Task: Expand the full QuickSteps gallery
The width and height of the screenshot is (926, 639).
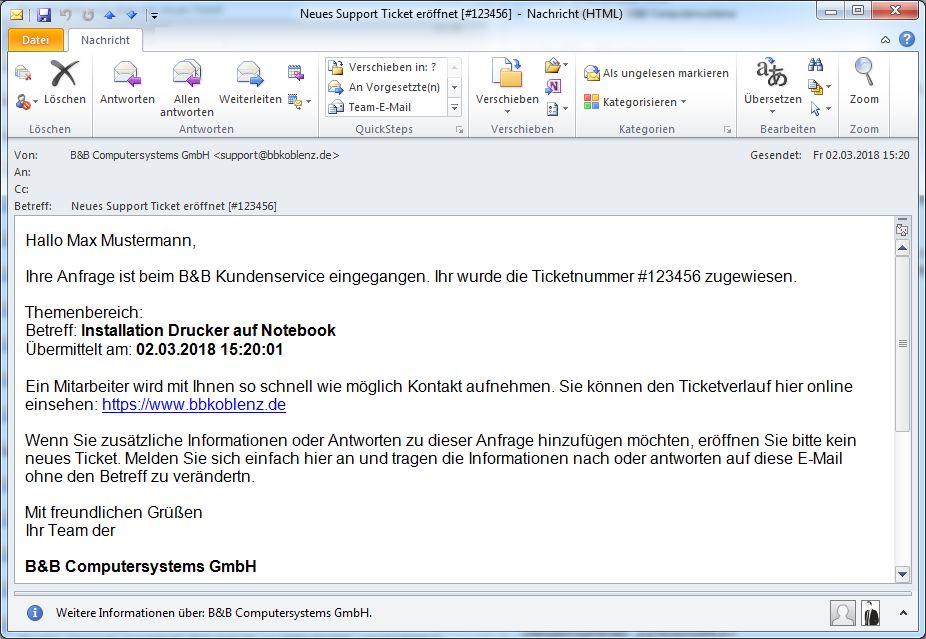Action: [454, 107]
